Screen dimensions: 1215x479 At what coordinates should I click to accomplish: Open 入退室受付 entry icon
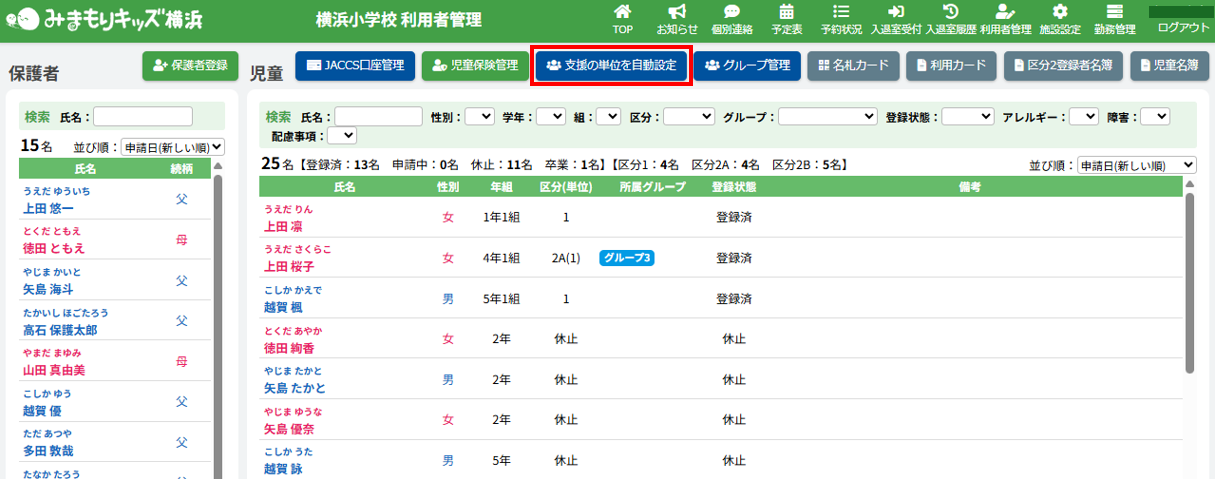pyautogui.click(x=896, y=12)
